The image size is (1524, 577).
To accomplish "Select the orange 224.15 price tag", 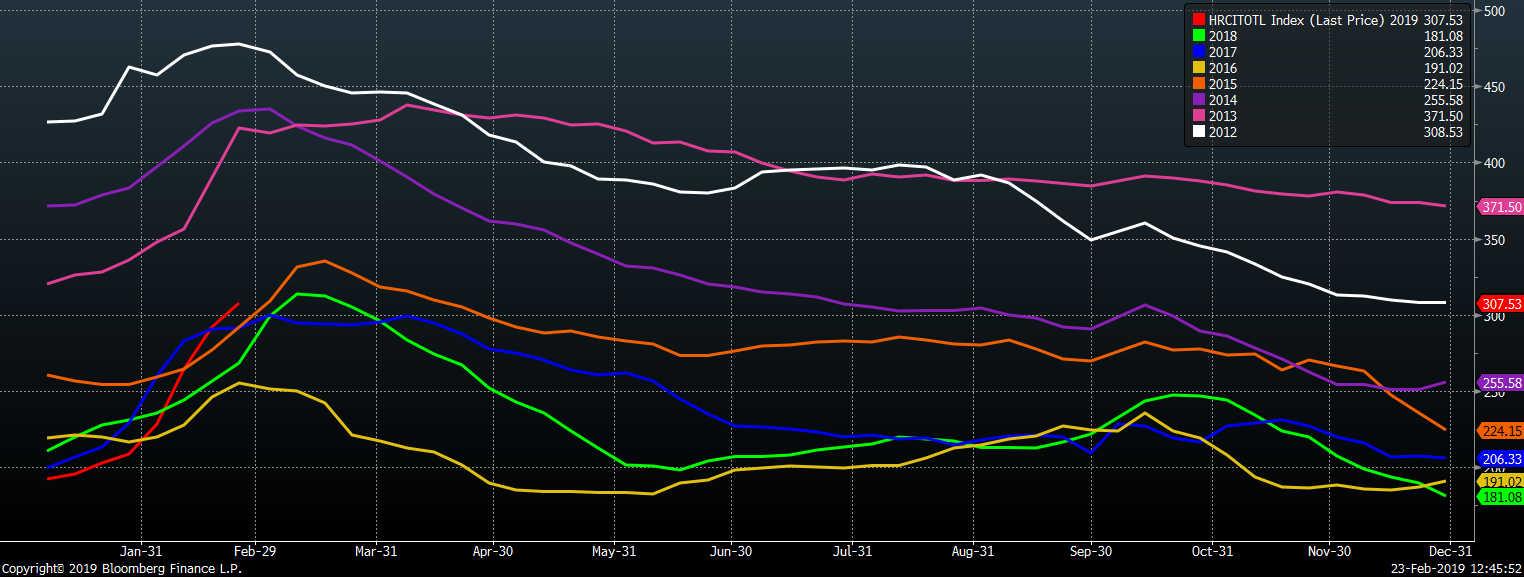I will click(x=1500, y=431).
